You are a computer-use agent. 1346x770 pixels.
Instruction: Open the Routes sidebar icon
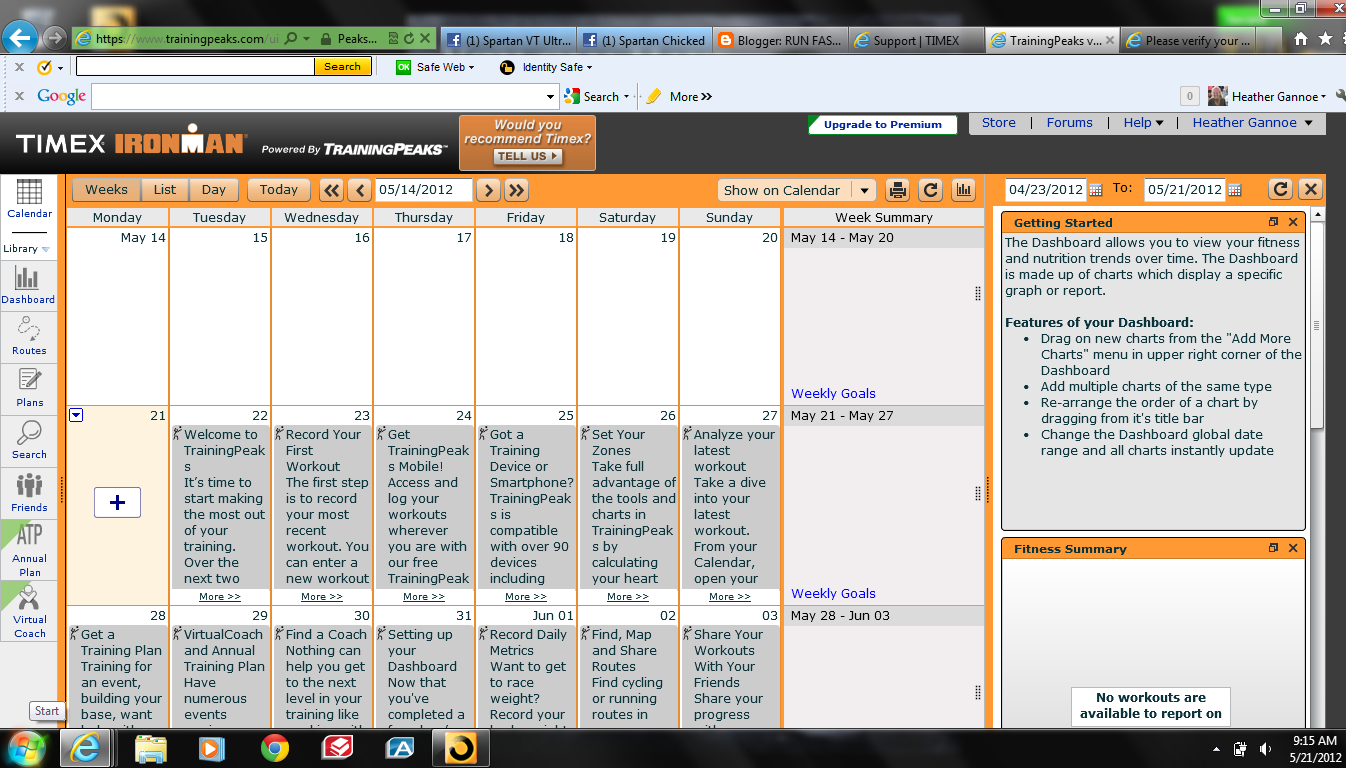[x=29, y=335]
